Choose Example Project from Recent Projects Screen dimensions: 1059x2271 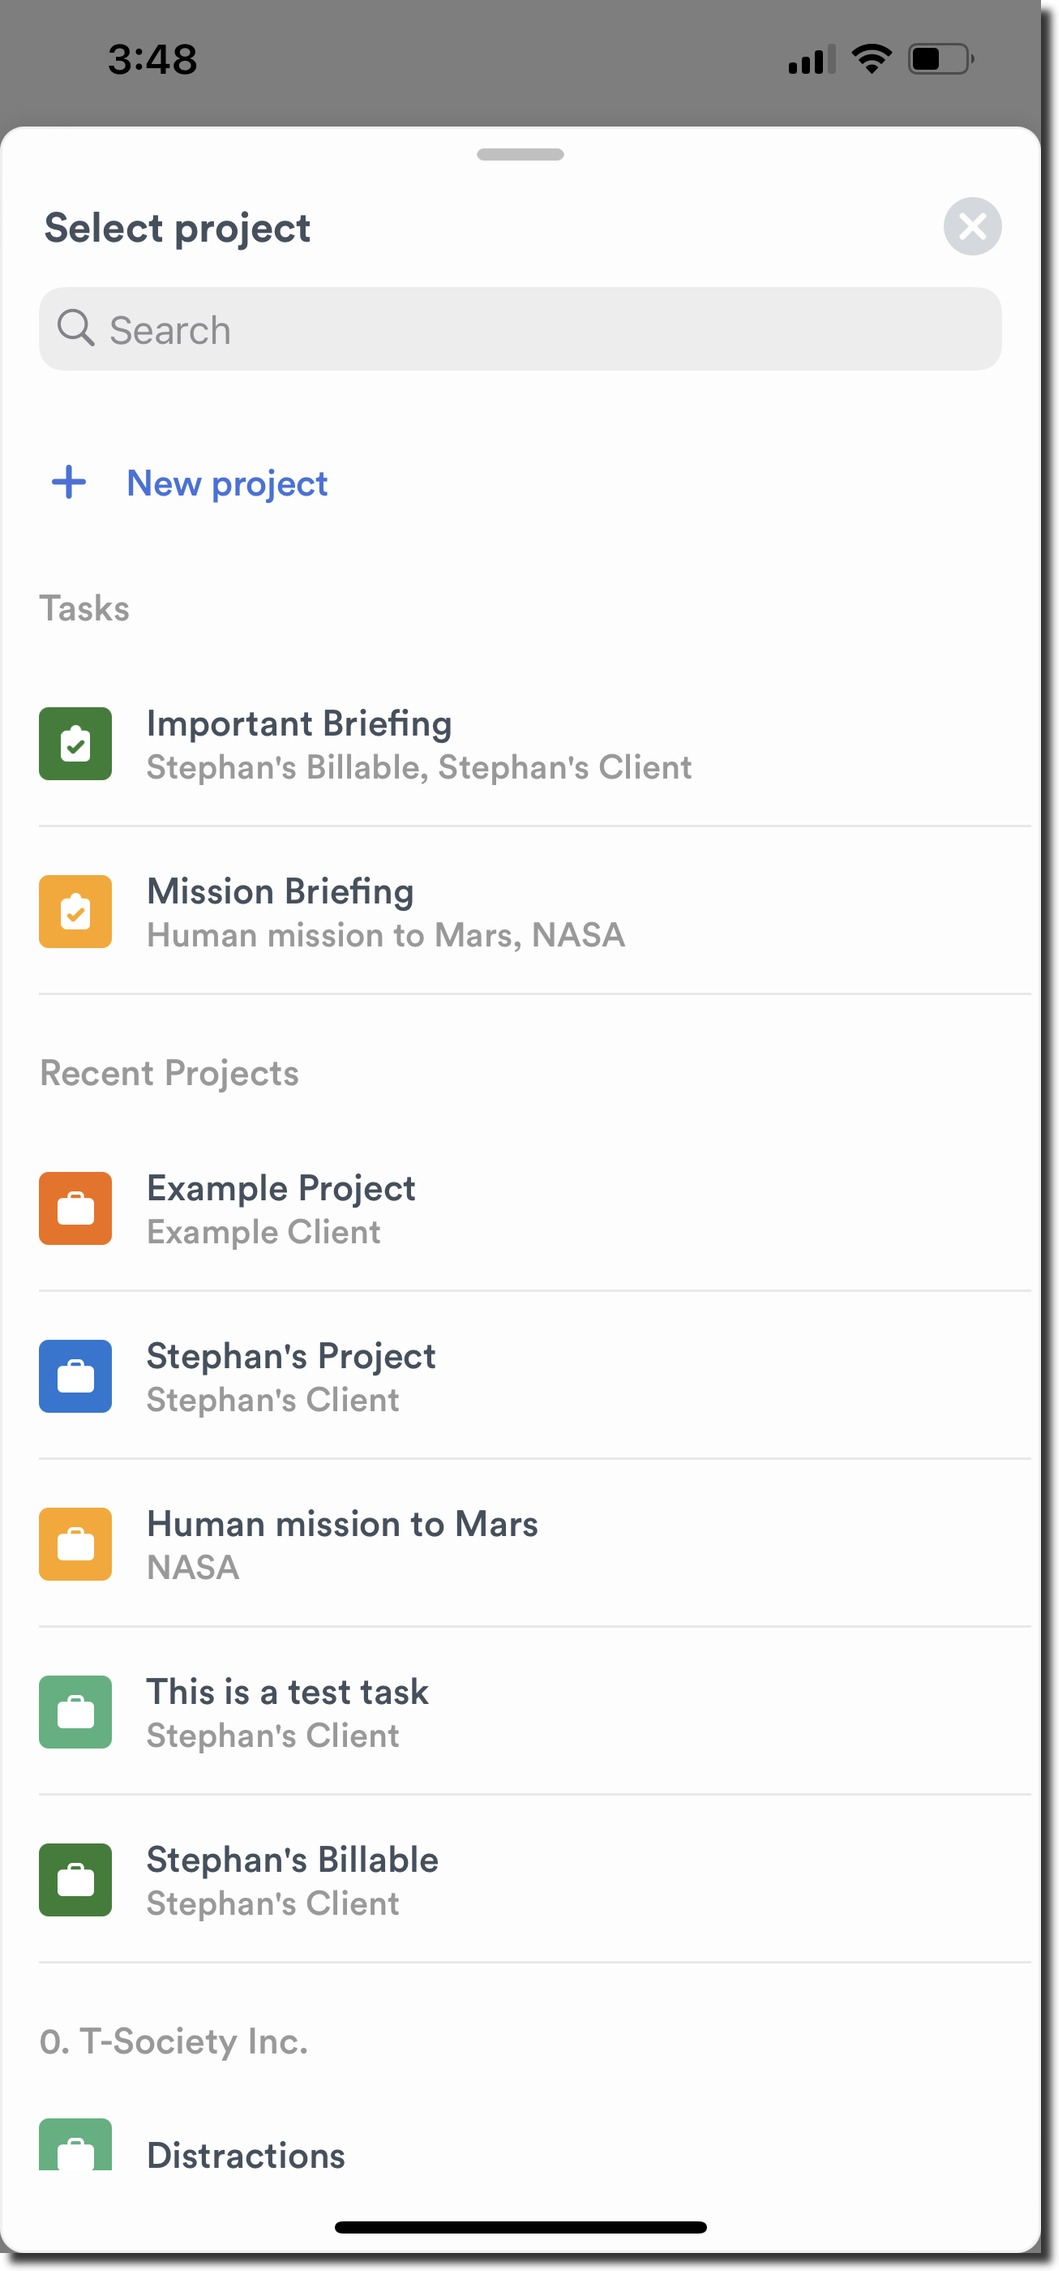(281, 1208)
